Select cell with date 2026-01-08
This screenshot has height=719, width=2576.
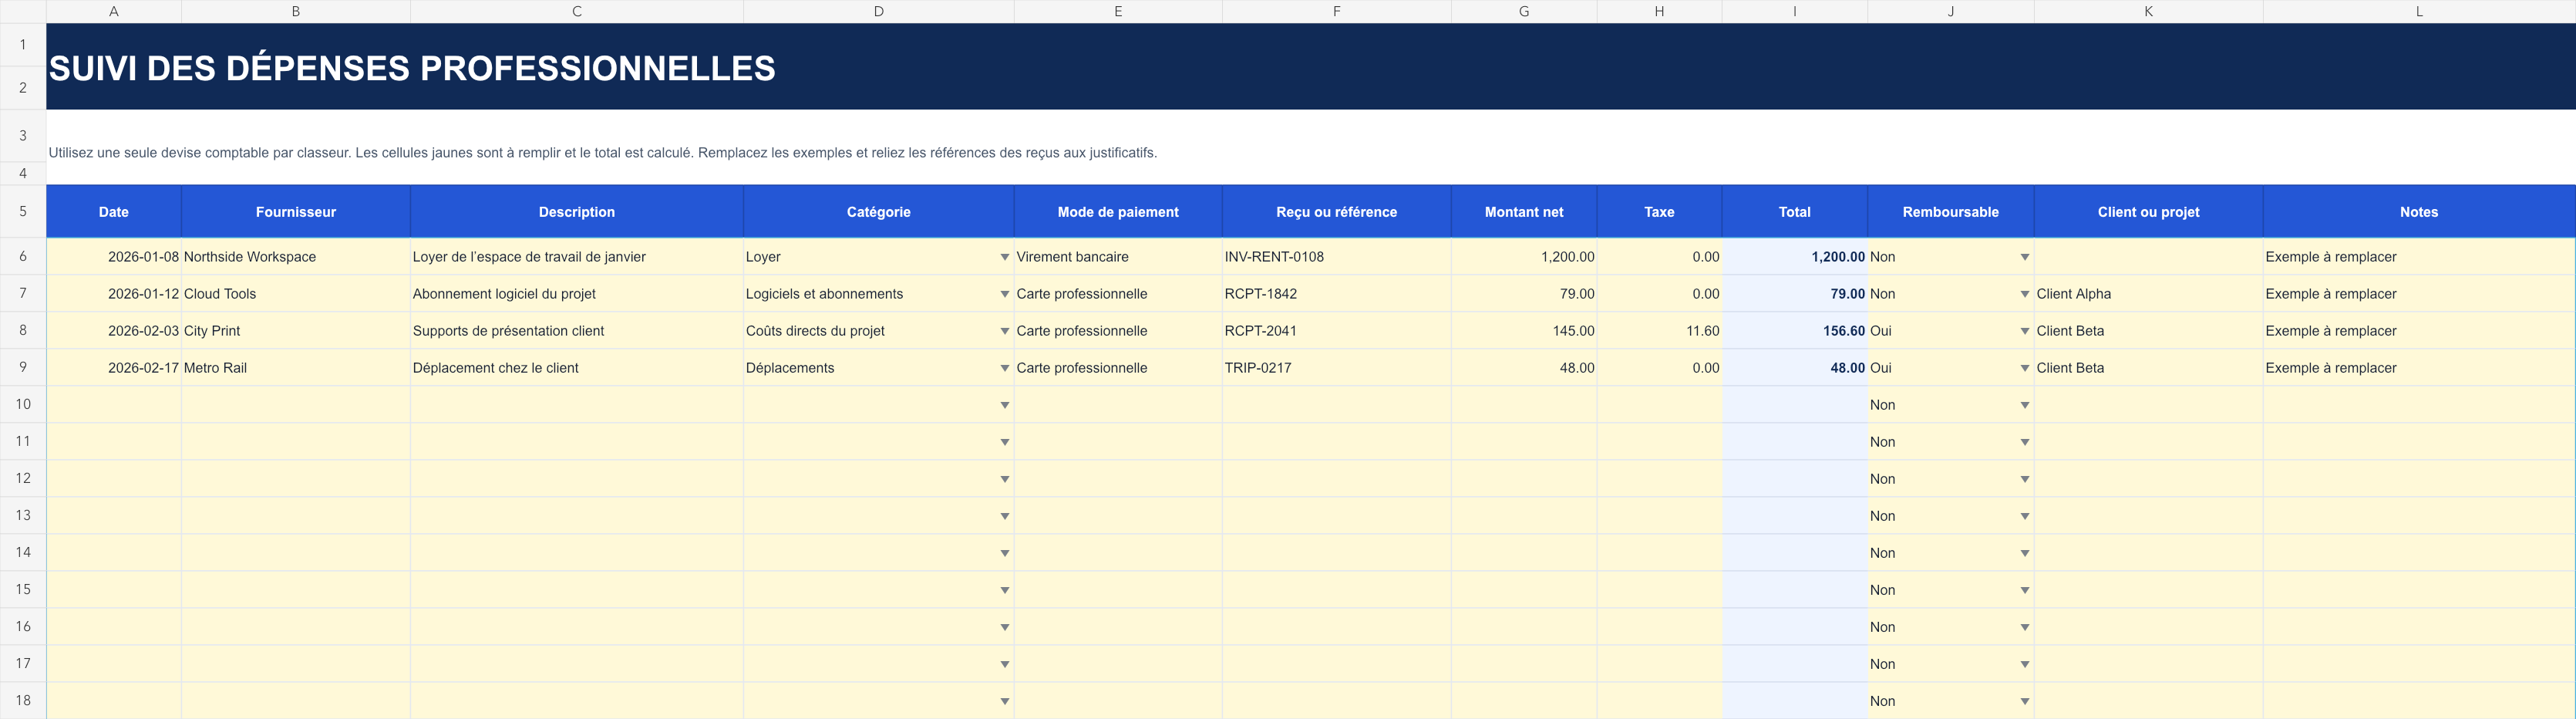114,257
